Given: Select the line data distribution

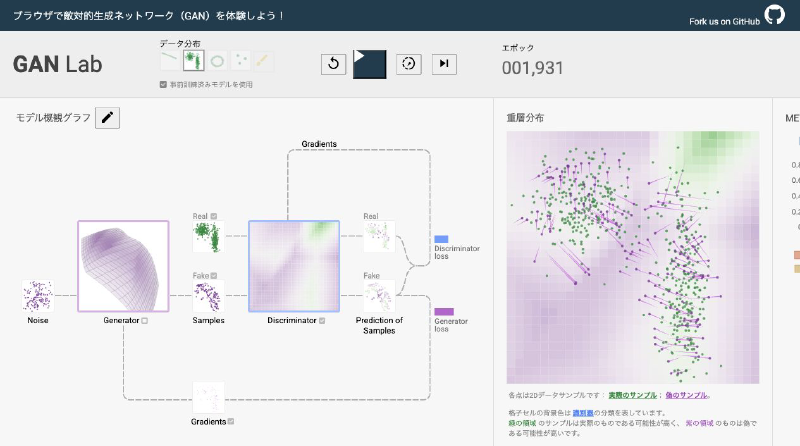Looking at the screenshot, I should coord(169,61).
